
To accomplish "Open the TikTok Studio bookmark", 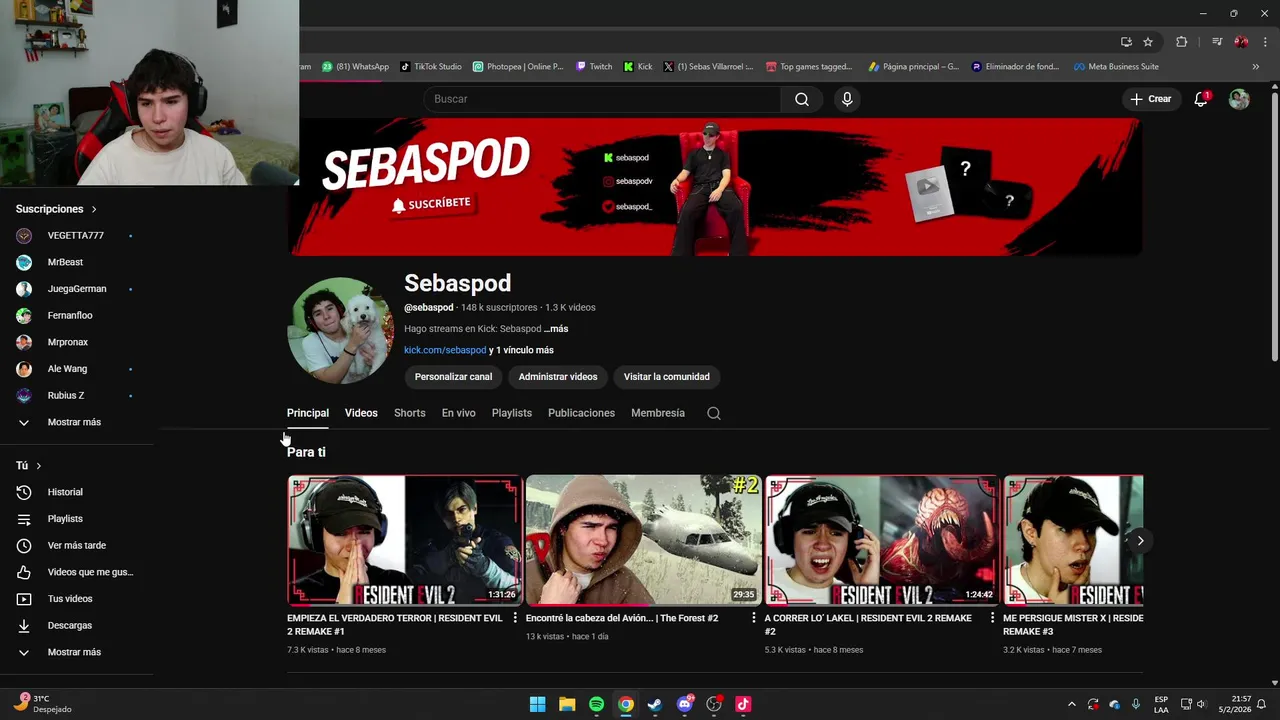I will coord(431,67).
